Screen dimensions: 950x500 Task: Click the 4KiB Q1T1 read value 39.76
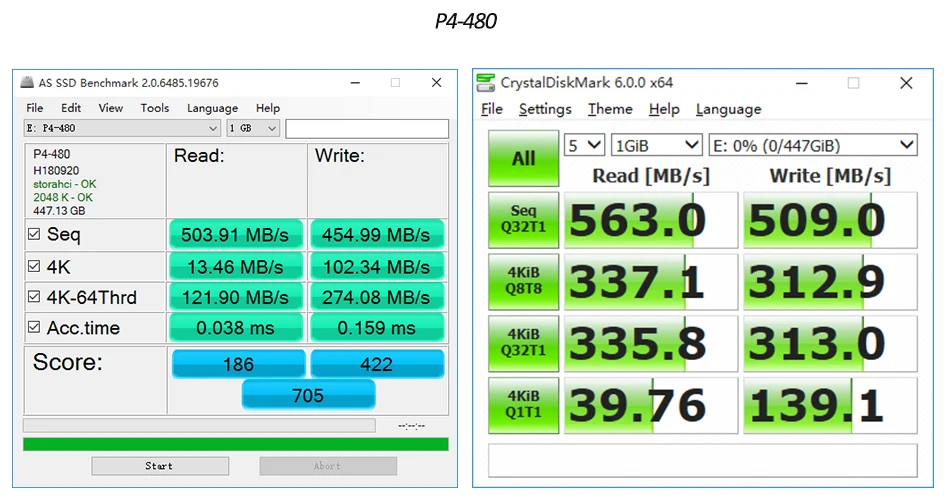tap(651, 405)
